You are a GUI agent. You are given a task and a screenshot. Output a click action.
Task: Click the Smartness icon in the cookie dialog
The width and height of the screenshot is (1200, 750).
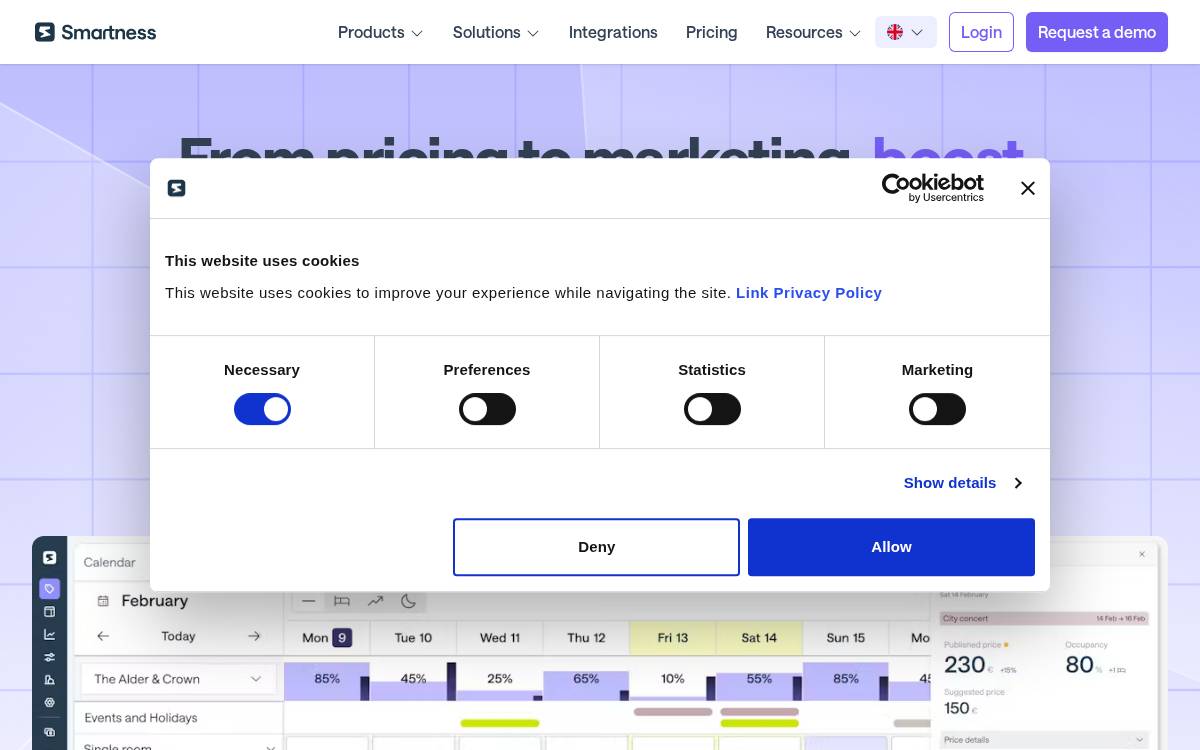click(x=176, y=188)
